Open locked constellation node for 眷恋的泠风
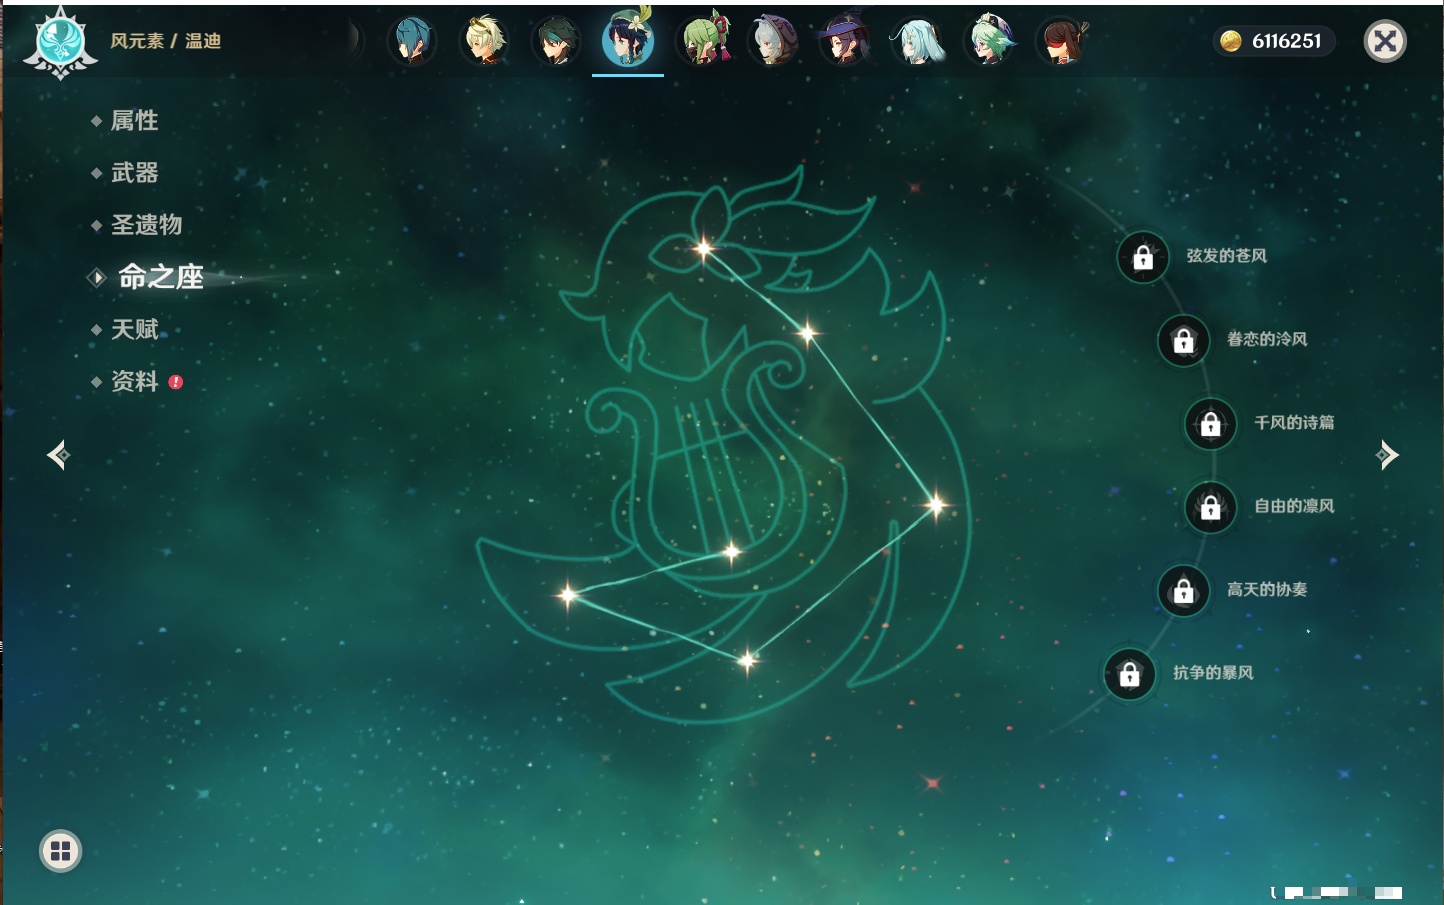Screen dimensions: 1444x905 click(1184, 341)
